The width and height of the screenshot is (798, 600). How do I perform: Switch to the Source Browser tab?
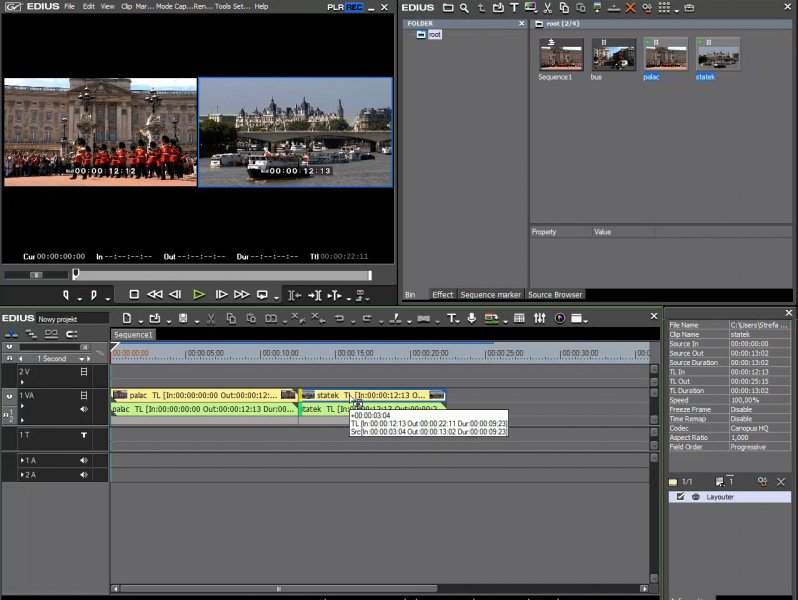coord(555,295)
